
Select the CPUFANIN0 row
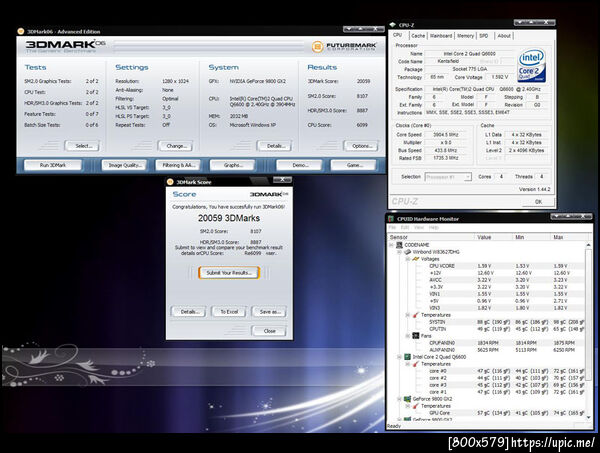pyautogui.click(x=506, y=343)
